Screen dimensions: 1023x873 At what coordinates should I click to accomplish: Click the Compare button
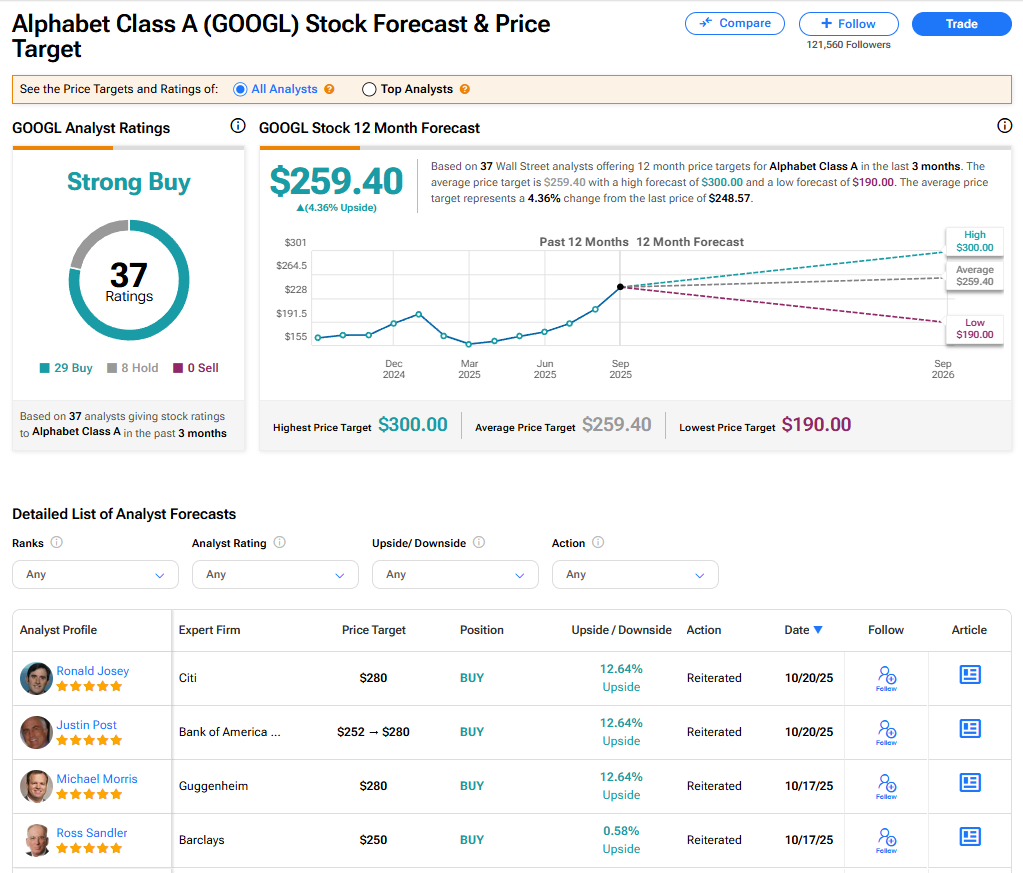pos(735,23)
